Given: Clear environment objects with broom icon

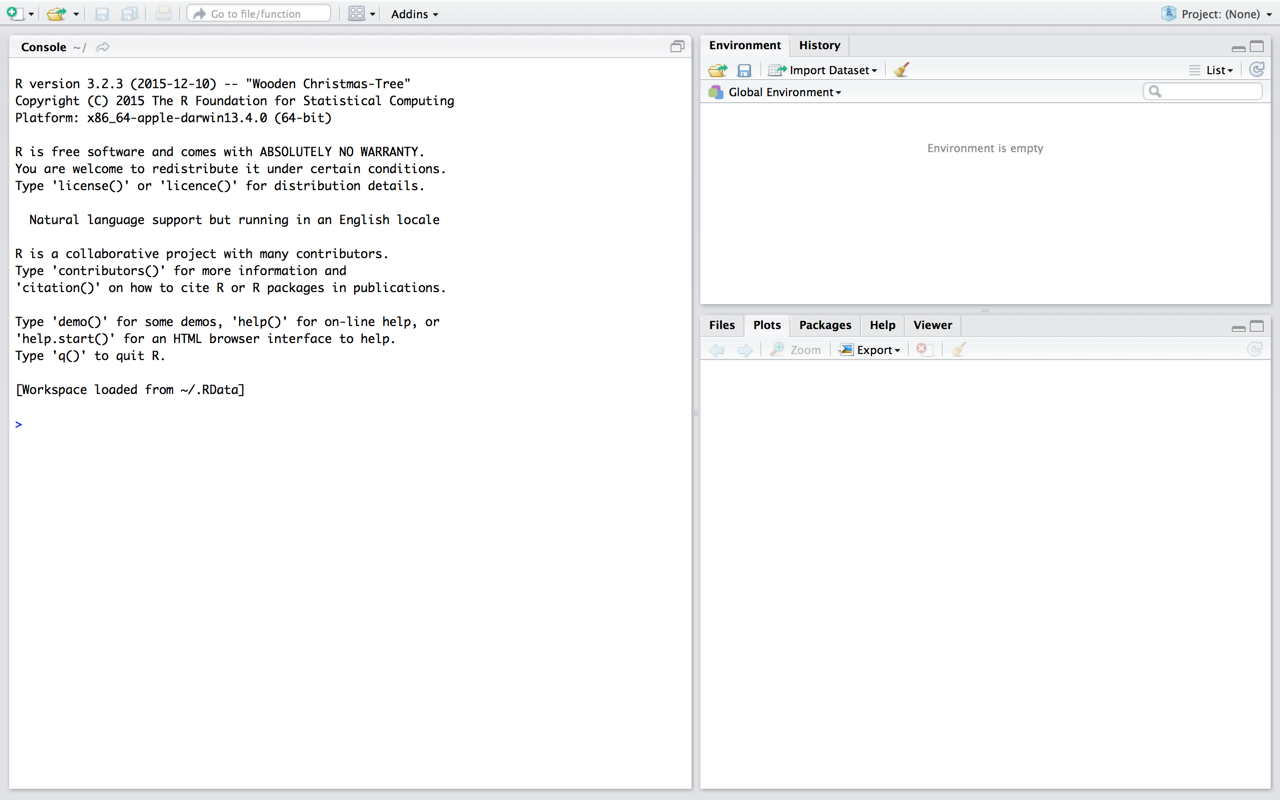Looking at the screenshot, I should [x=901, y=70].
